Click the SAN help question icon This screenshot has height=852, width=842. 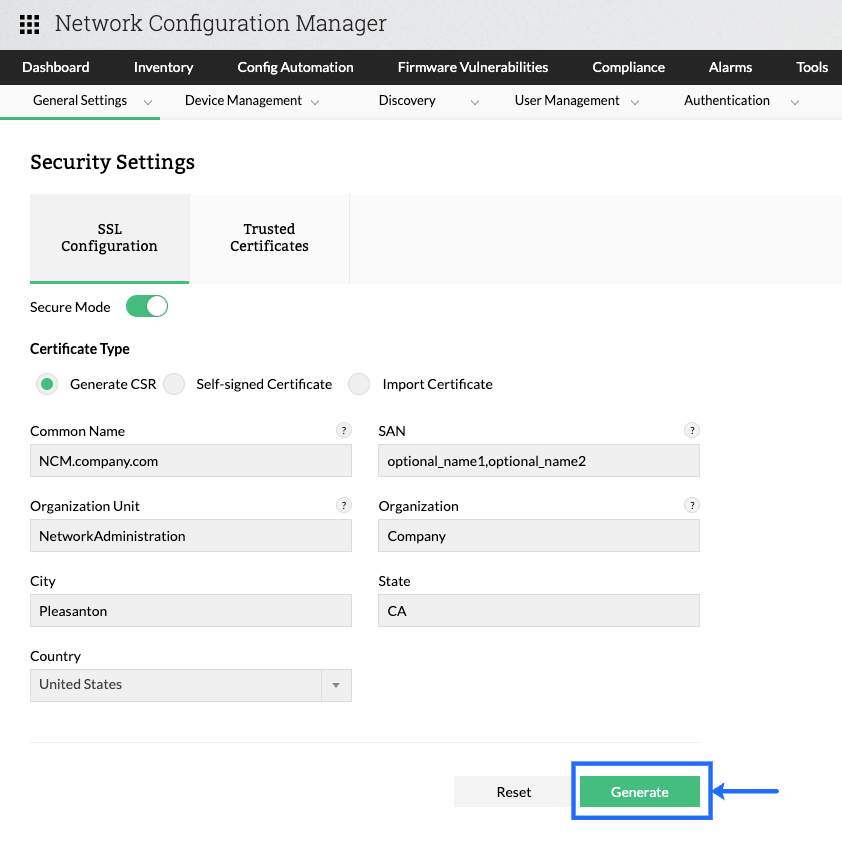click(x=691, y=430)
